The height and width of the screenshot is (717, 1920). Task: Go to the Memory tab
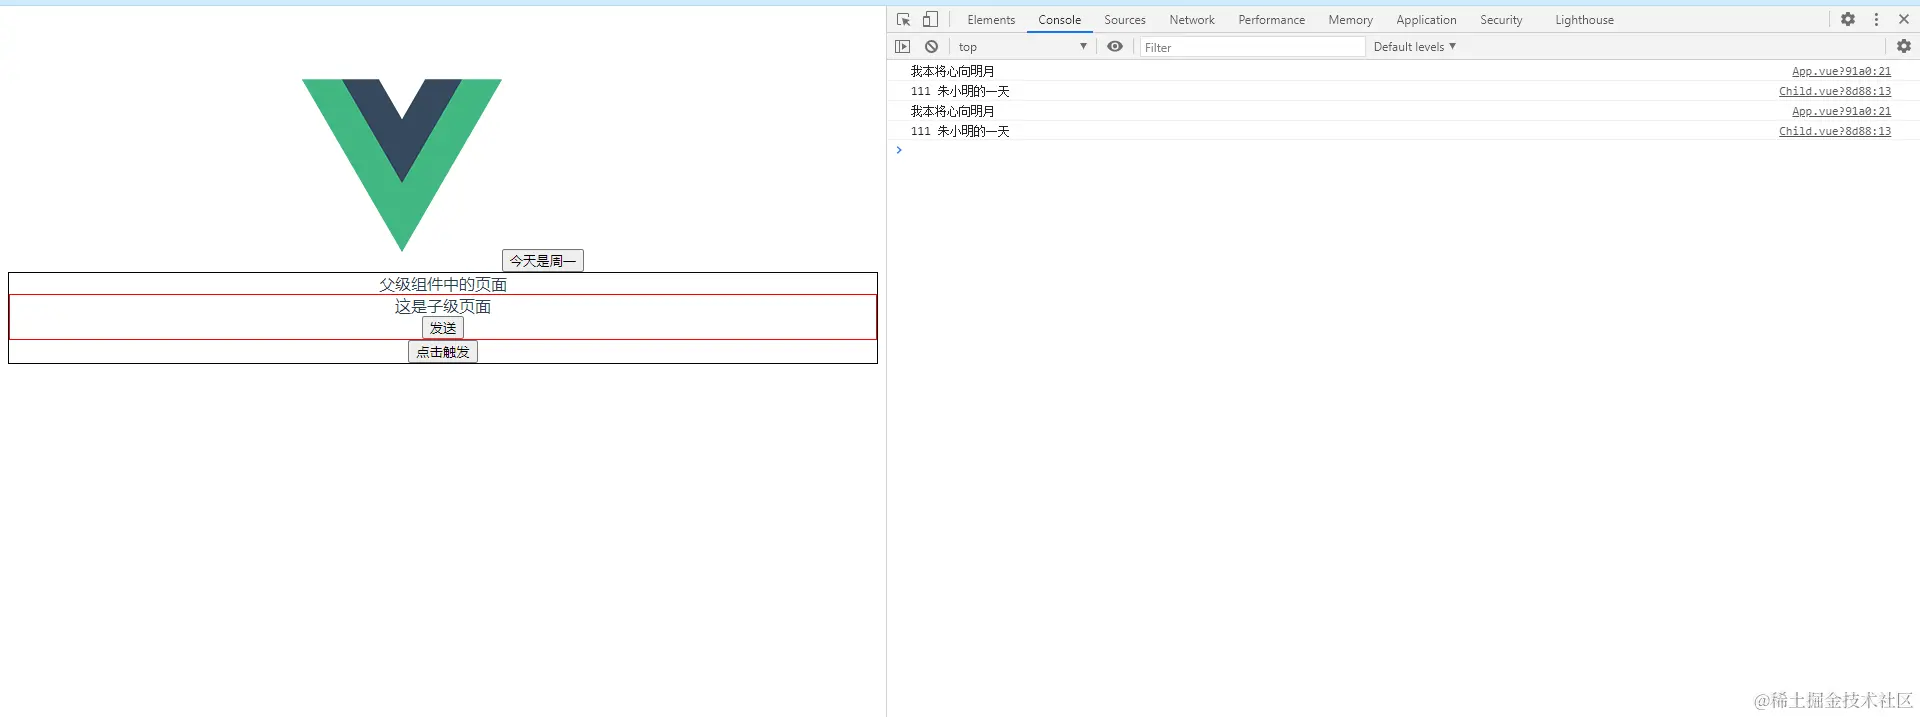(x=1350, y=19)
